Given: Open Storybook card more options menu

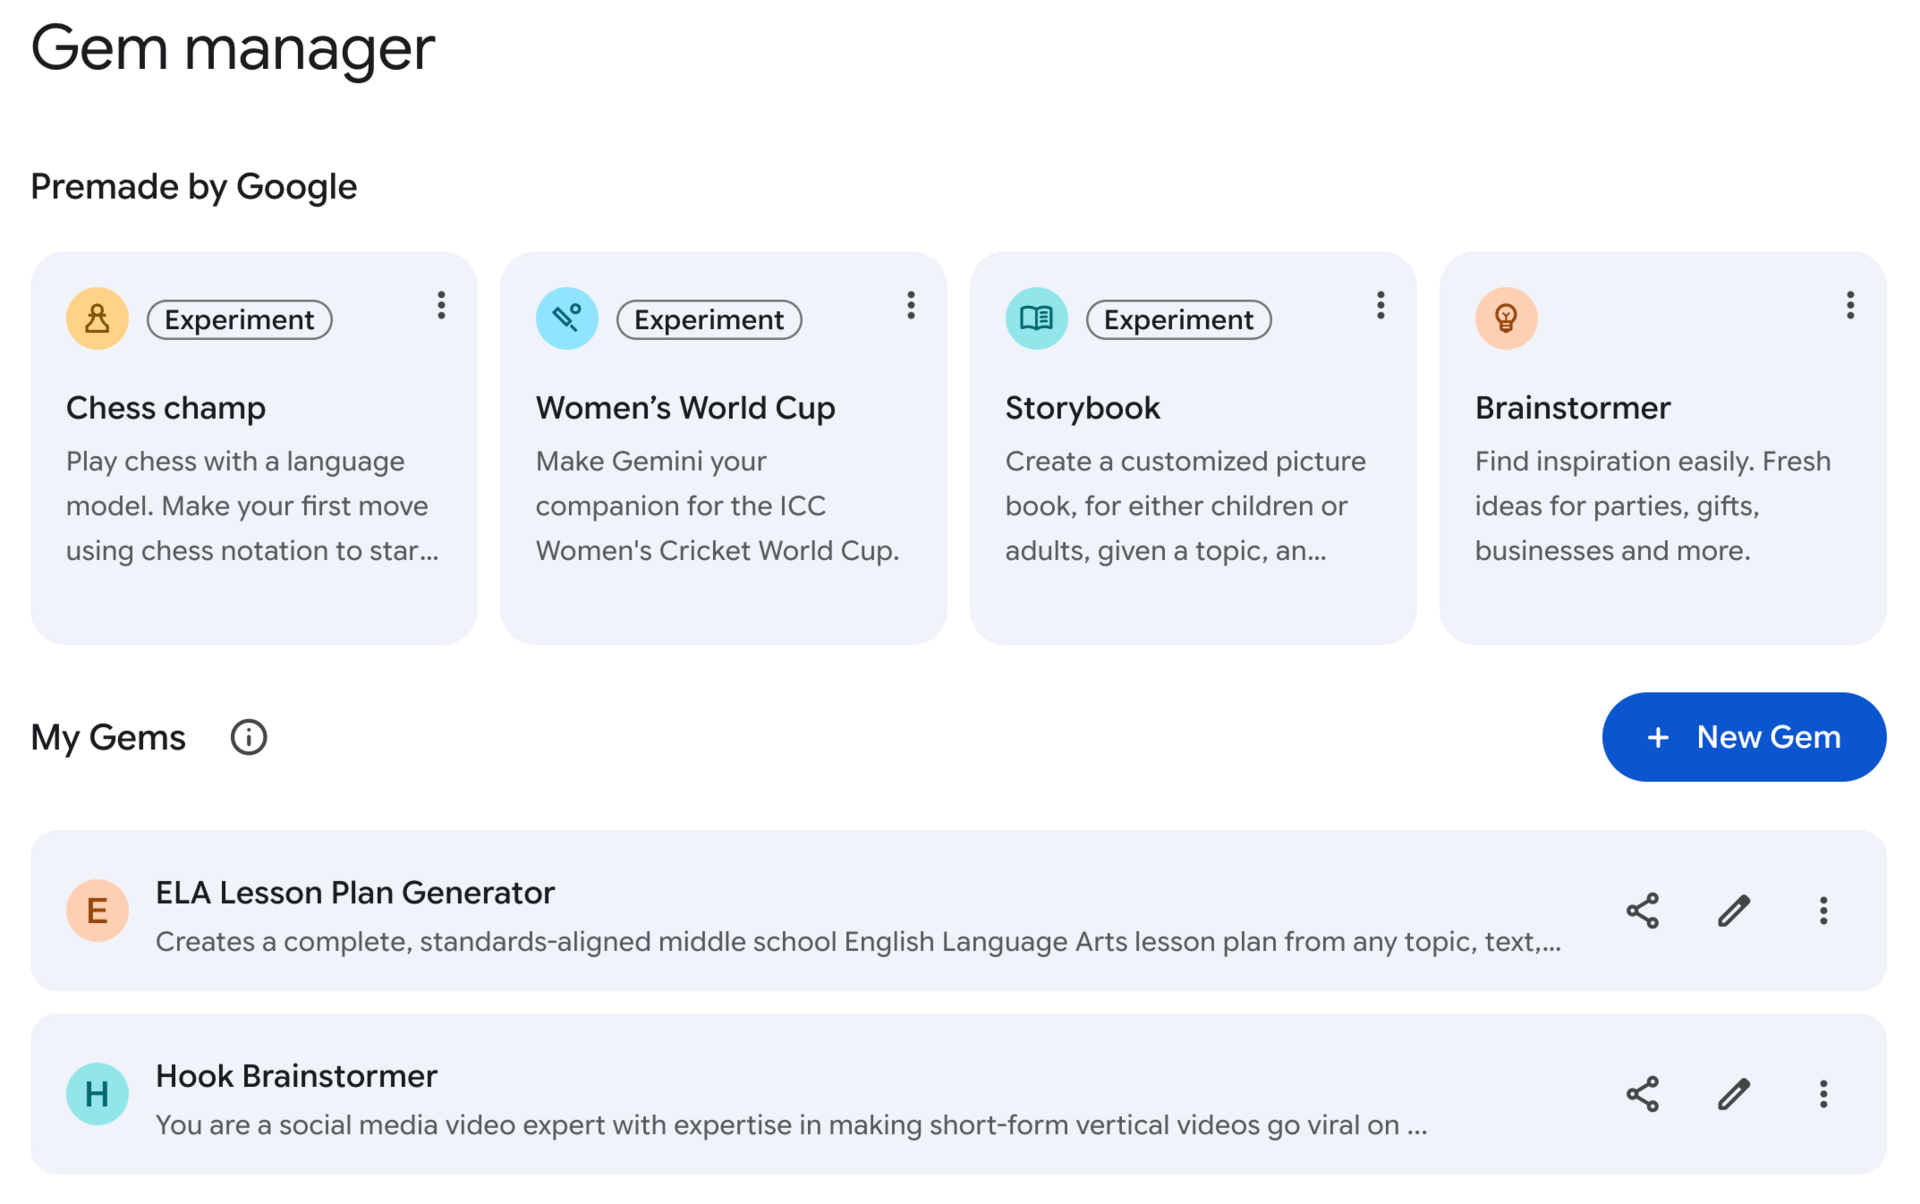Looking at the screenshot, I should point(1380,306).
